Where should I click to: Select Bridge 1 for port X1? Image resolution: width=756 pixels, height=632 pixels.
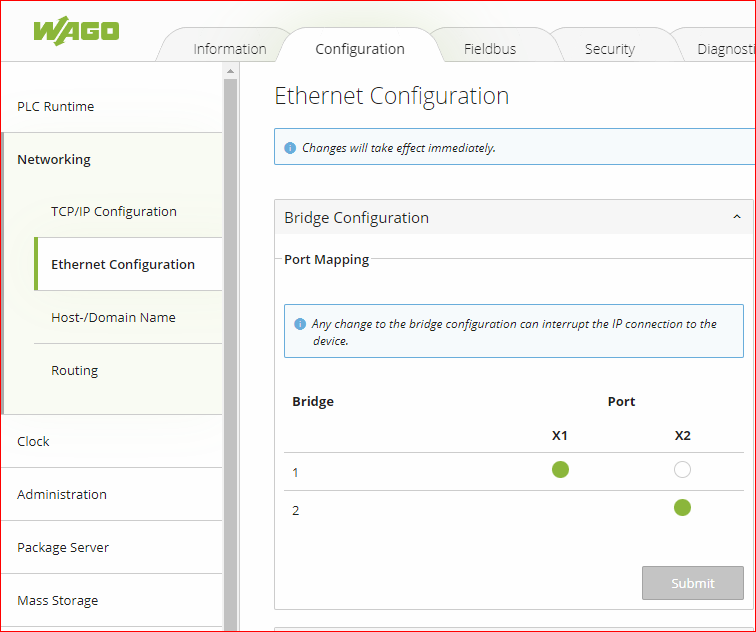click(x=560, y=470)
